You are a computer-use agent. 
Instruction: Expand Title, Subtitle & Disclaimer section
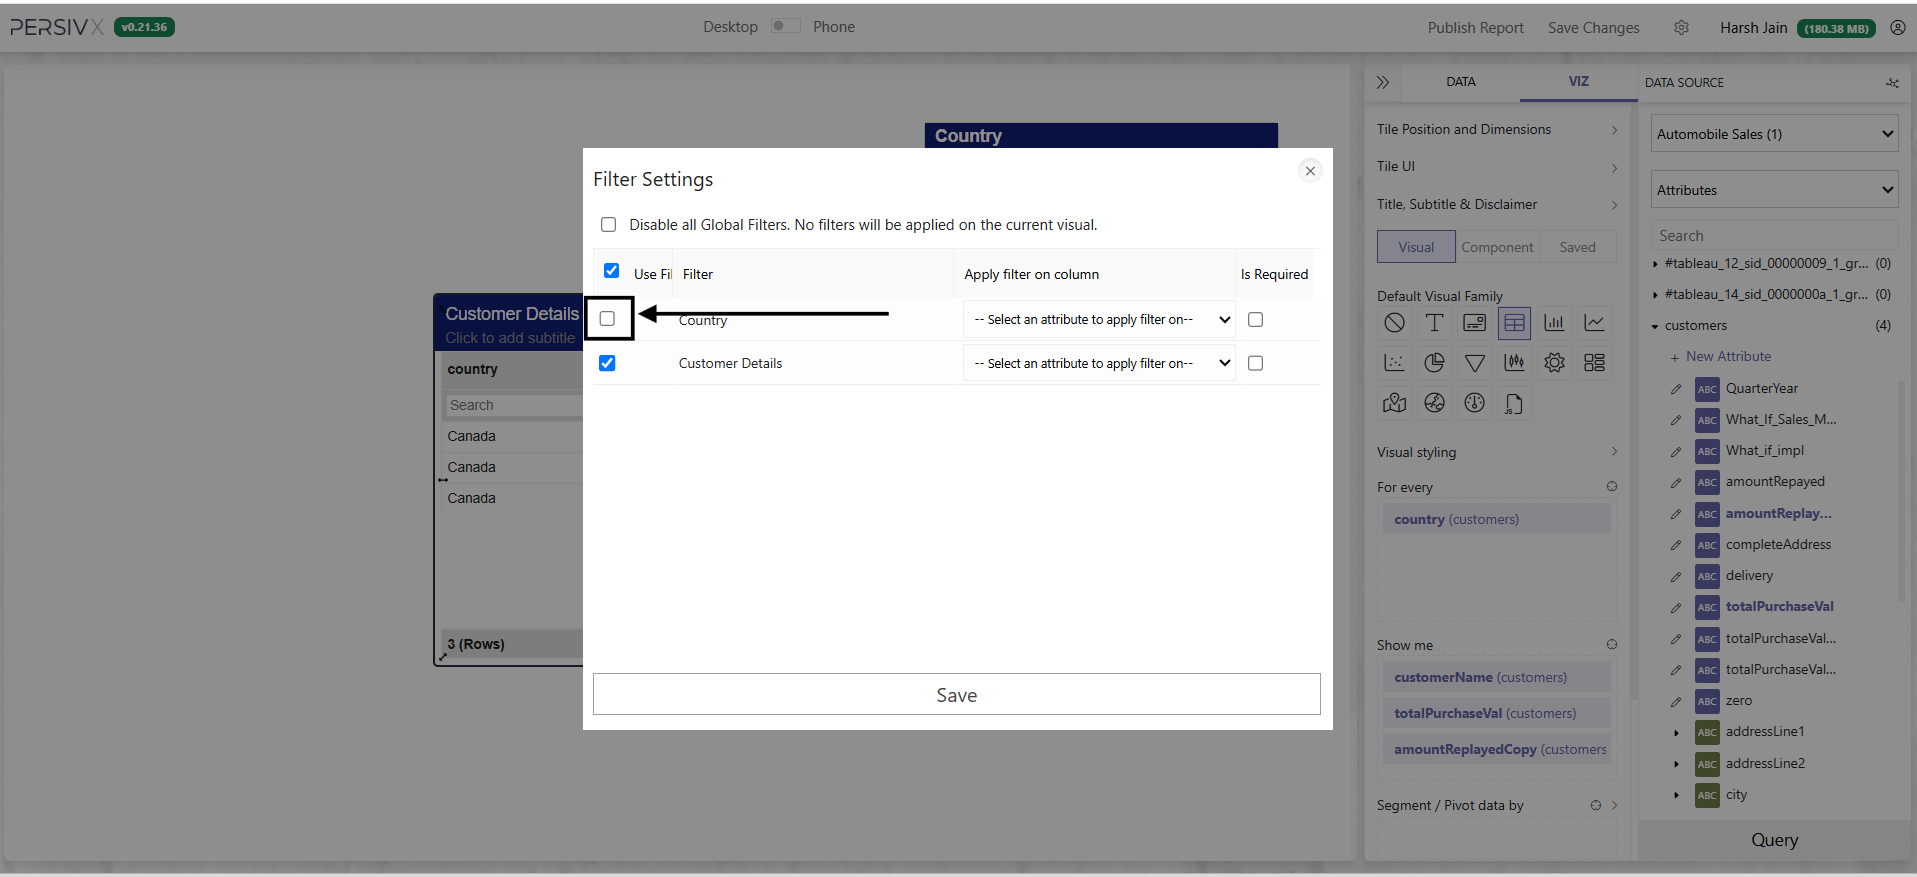1496,205
